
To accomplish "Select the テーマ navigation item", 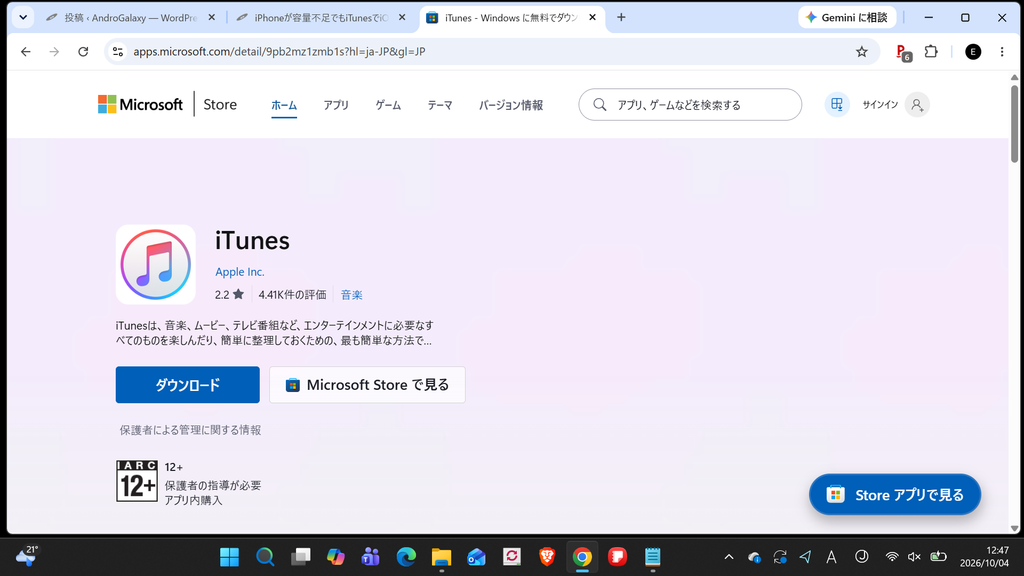I will click(440, 105).
